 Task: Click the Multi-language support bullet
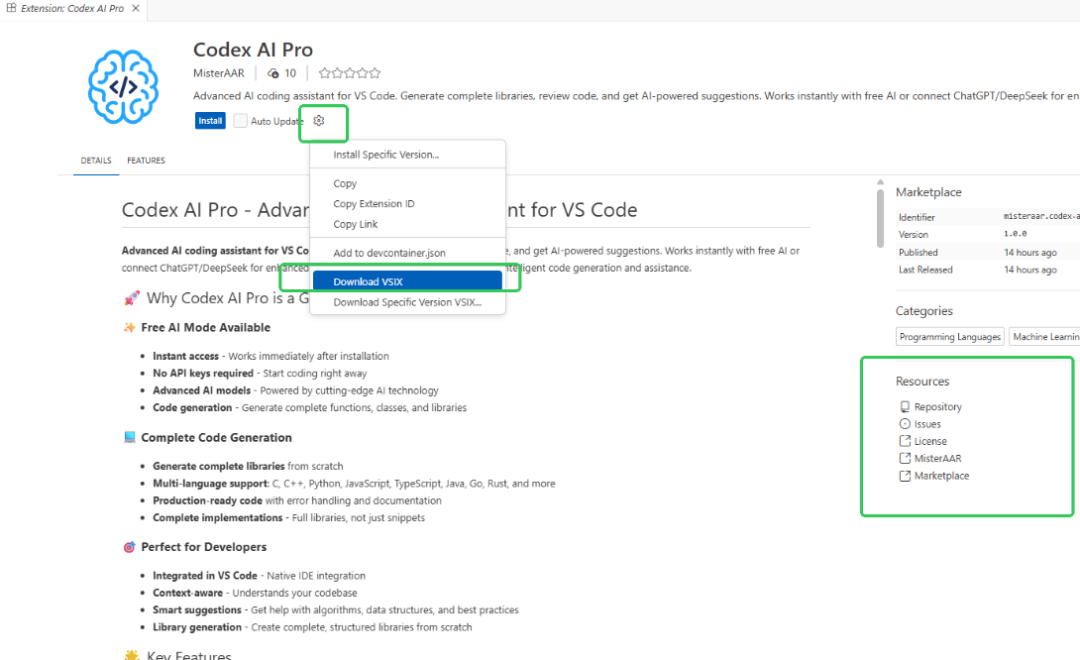click(x=354, y=483)
